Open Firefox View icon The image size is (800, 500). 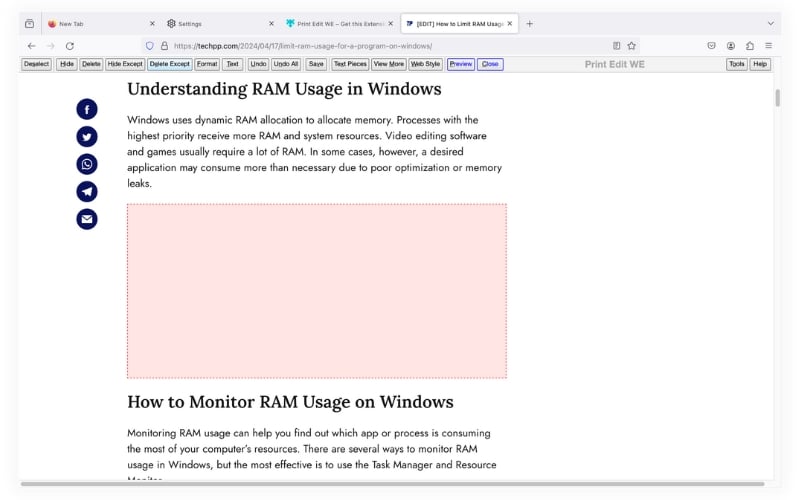pos(30,23)
